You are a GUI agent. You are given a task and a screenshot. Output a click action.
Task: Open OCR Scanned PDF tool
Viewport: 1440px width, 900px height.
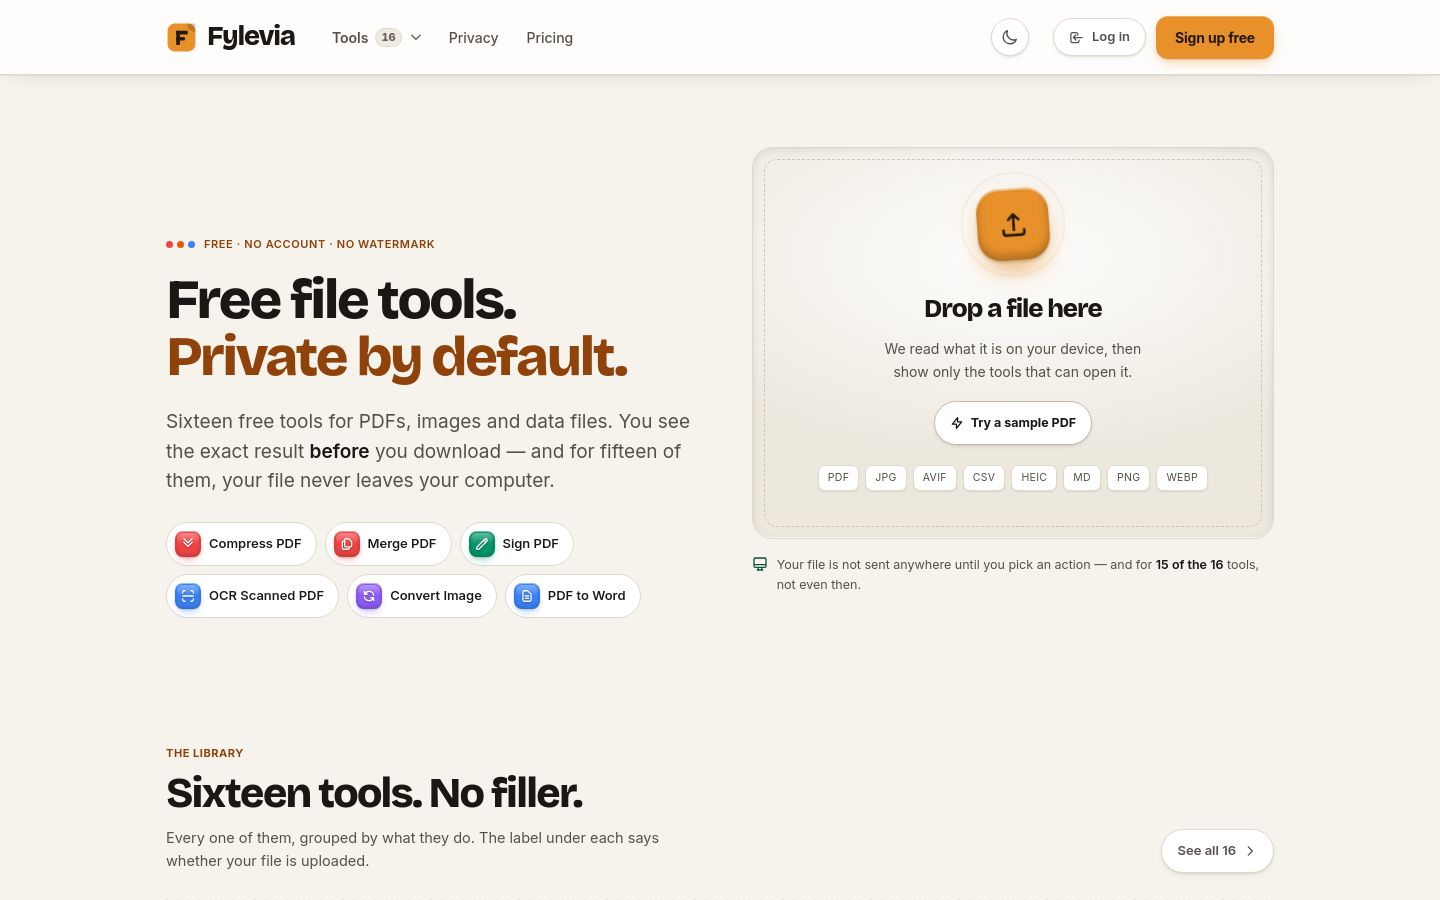coord(252,596)
